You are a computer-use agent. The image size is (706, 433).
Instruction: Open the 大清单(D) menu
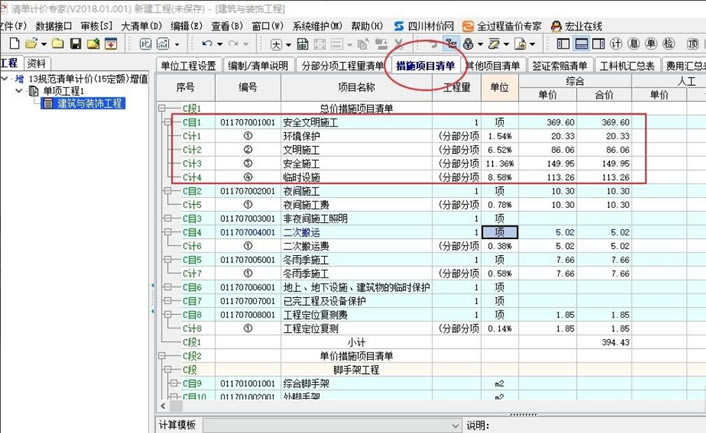point(141,26)
